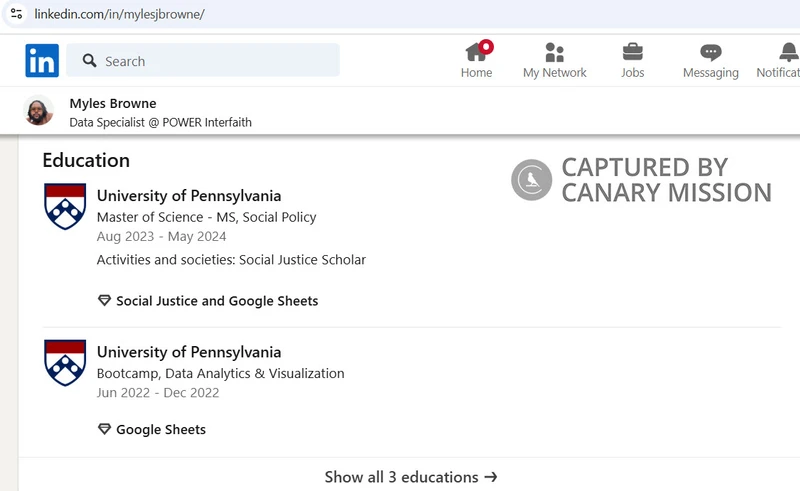Screen dimensions: 800x491
Task: Open University of Pennsylvania link for Bootcamp entry
Action: tap(189, 352)
